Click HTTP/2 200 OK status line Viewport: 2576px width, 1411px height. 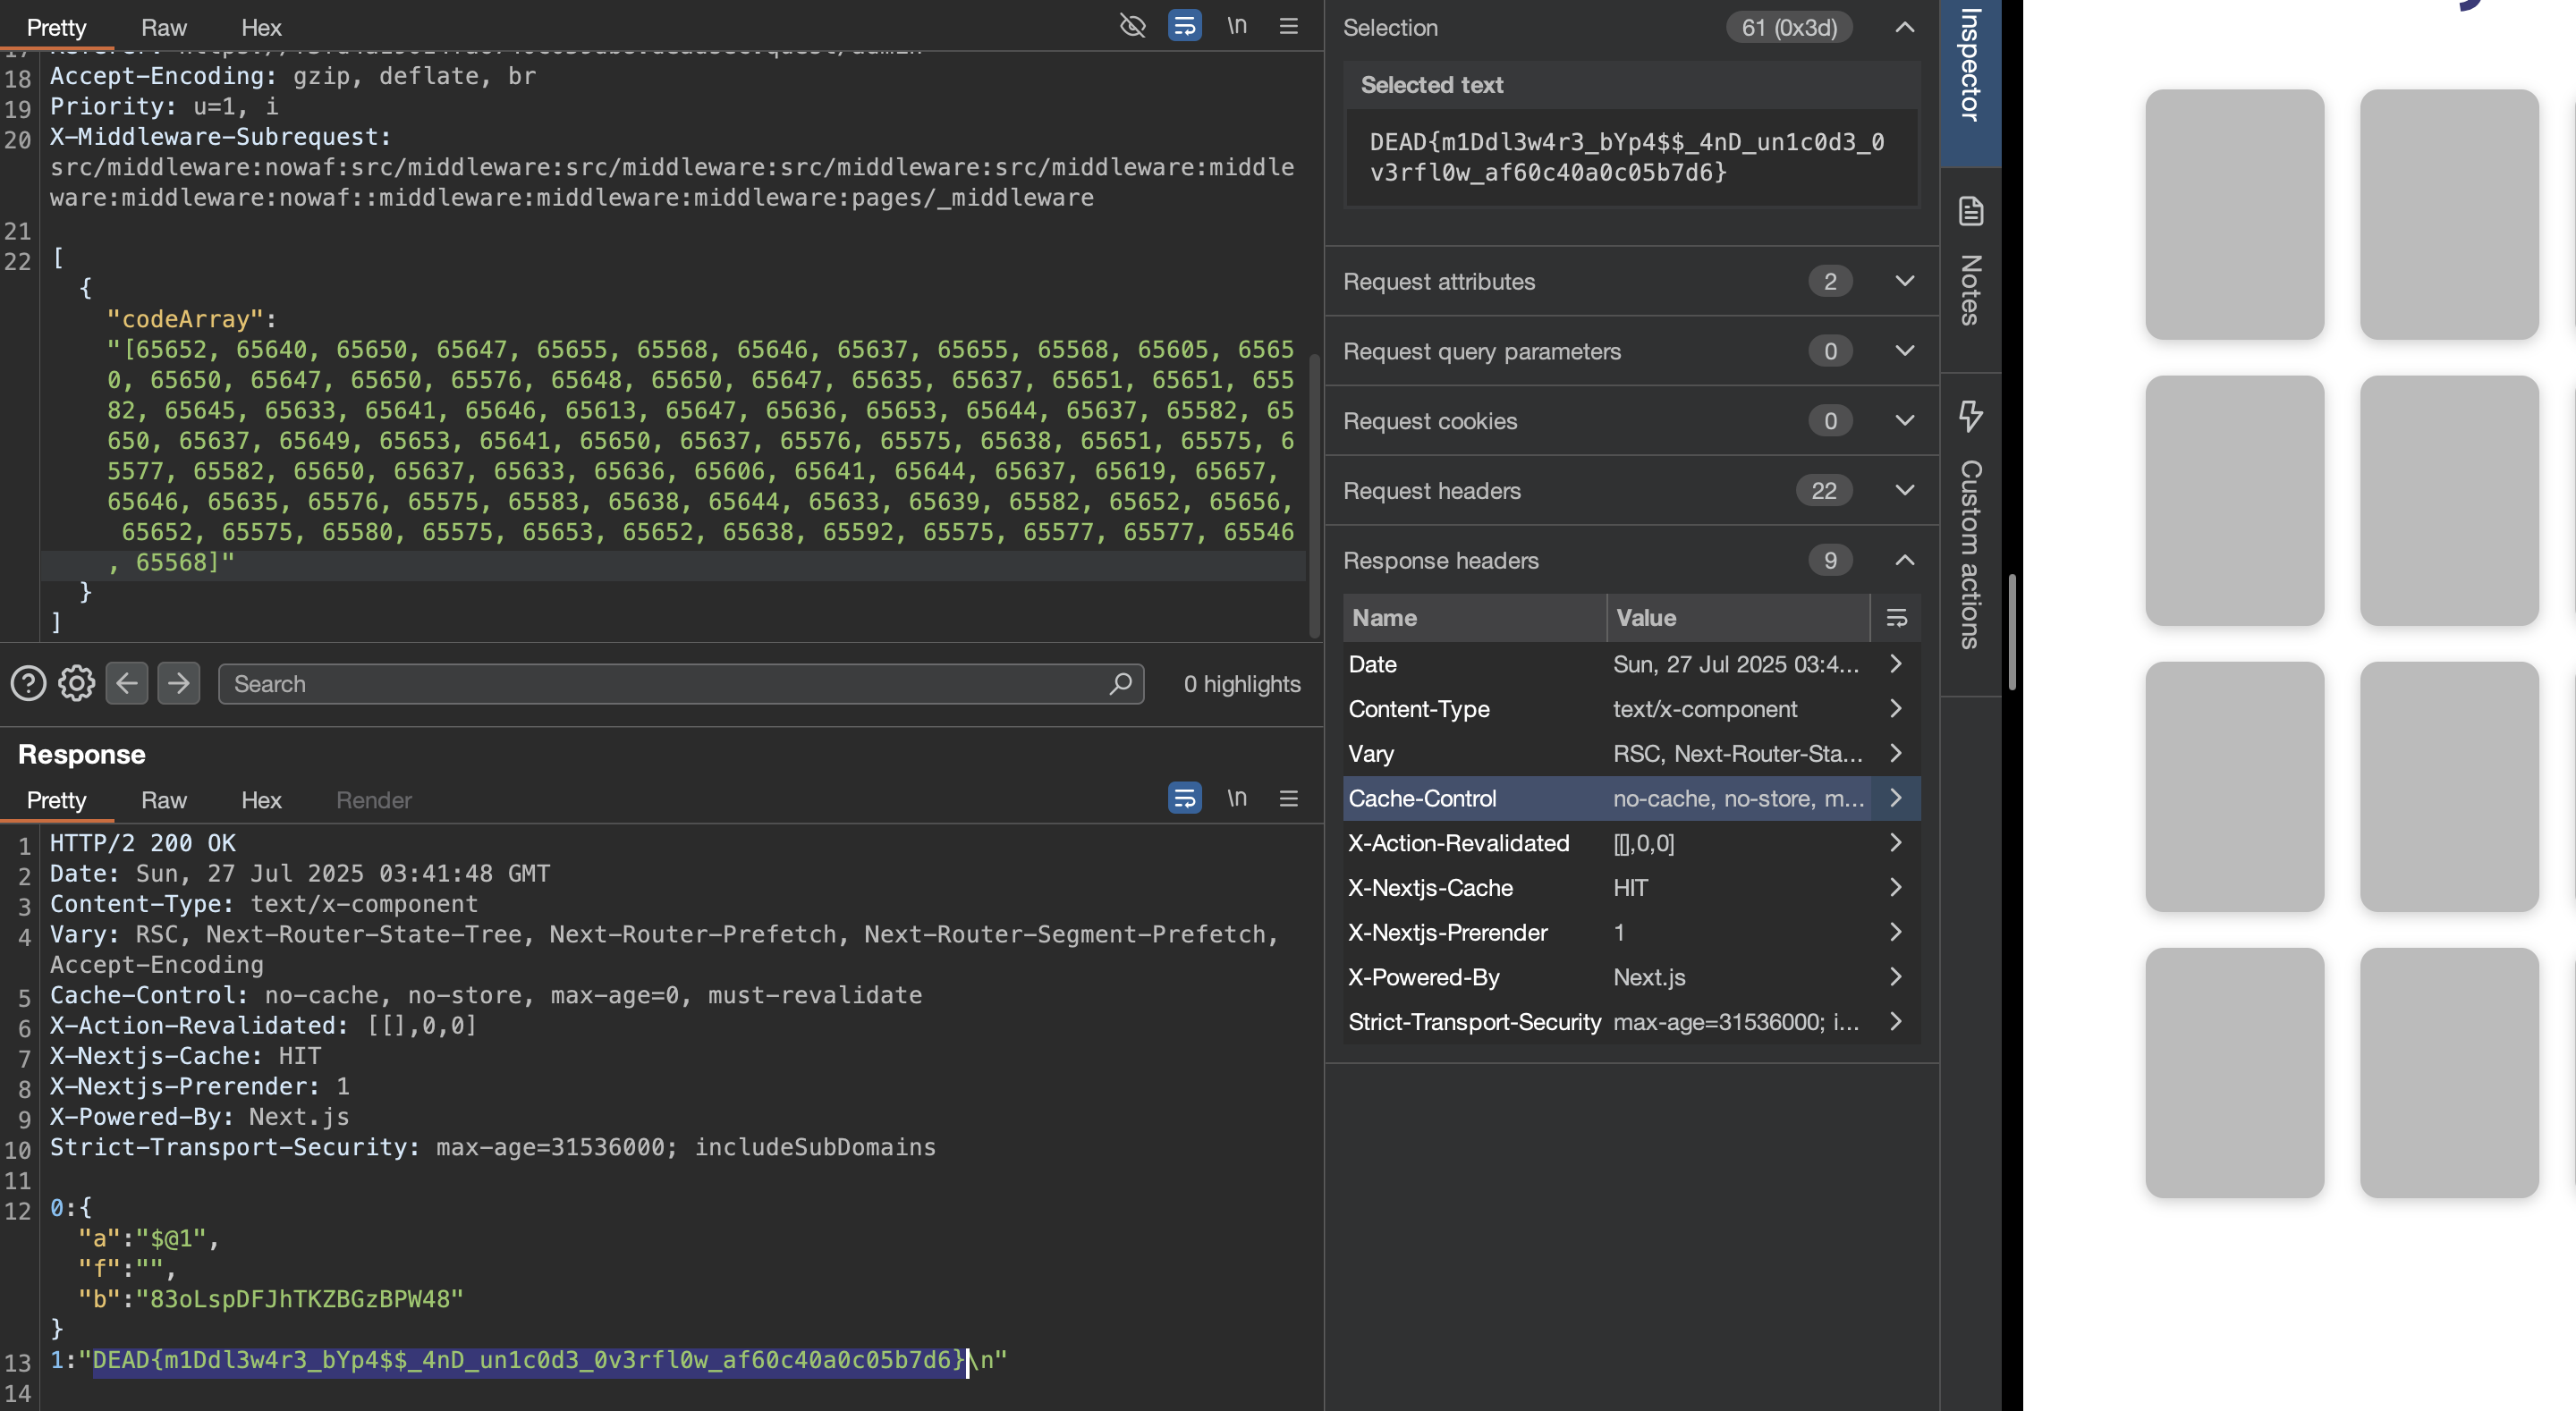[x=143, y=843]
